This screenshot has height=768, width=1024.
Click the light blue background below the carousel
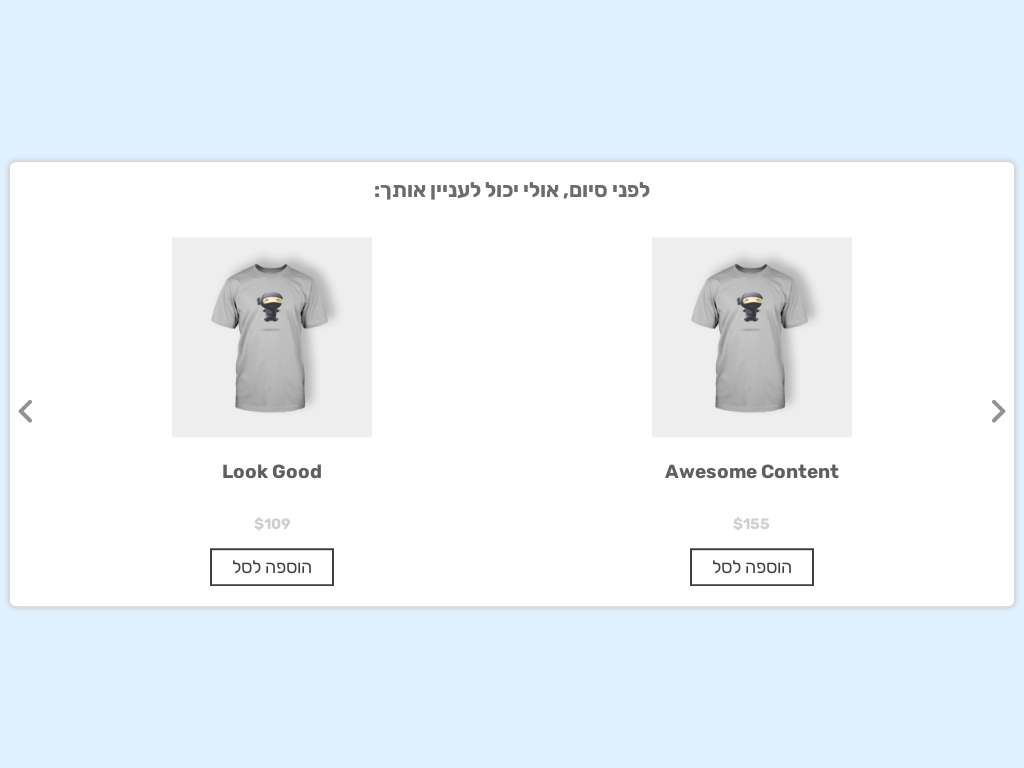pyautogui.click(x=512, y=690)
